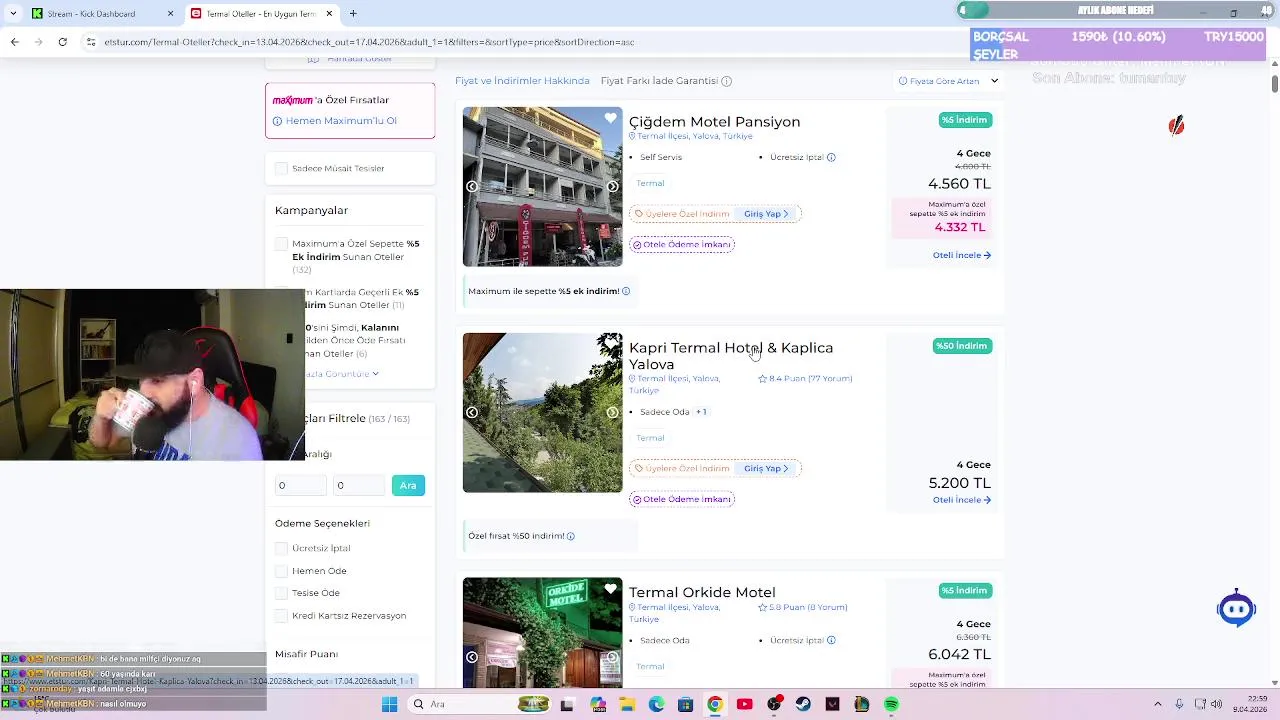Enable Hemen Öde filter

click(x=281, y=571)
